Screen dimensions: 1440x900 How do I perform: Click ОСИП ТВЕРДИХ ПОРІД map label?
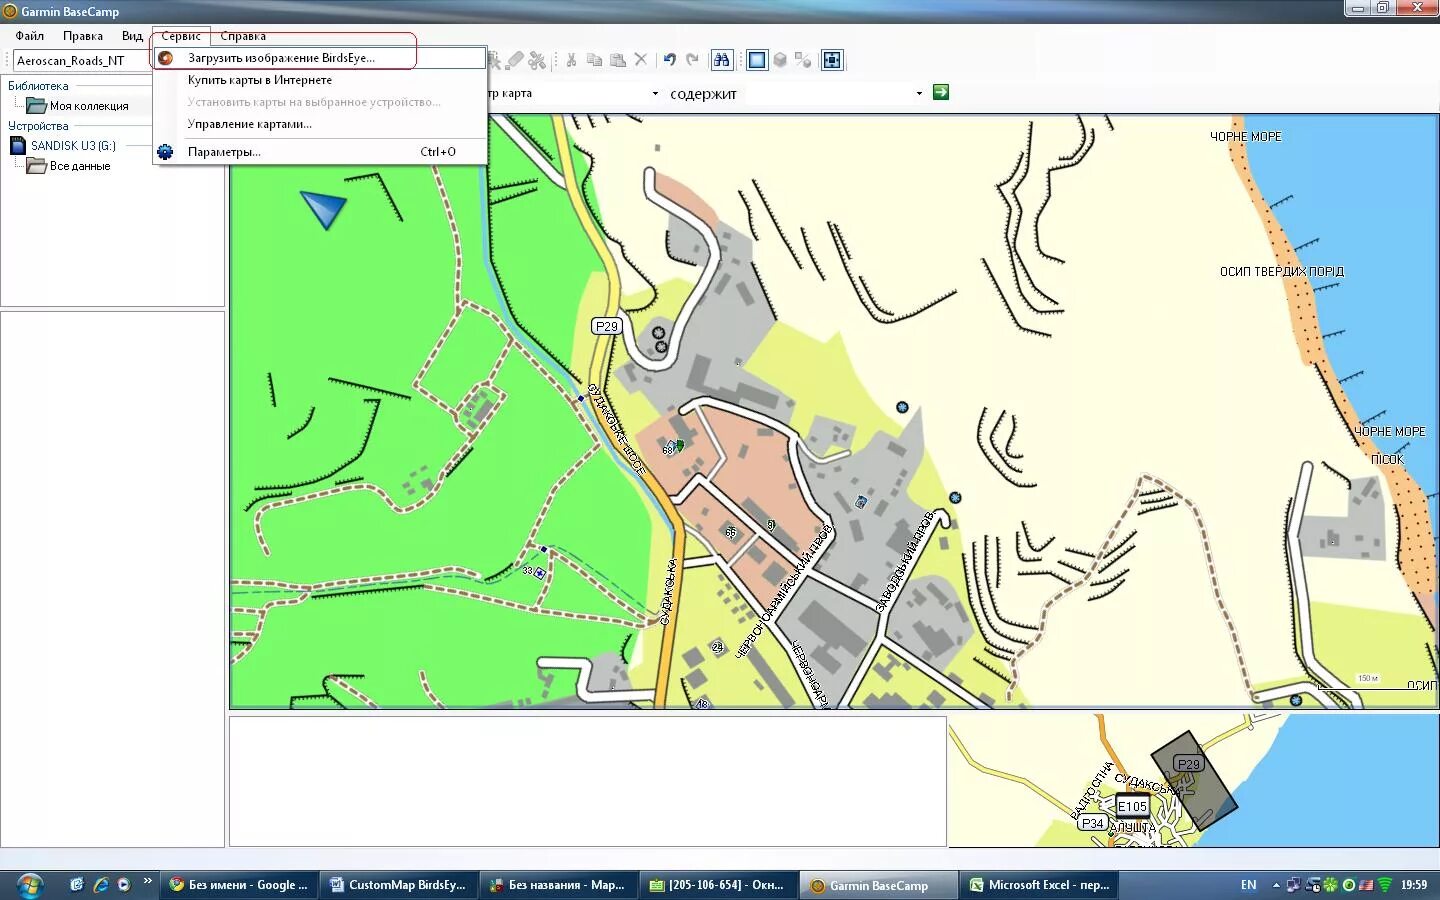pyautogui.click(x=1282, y=272)
